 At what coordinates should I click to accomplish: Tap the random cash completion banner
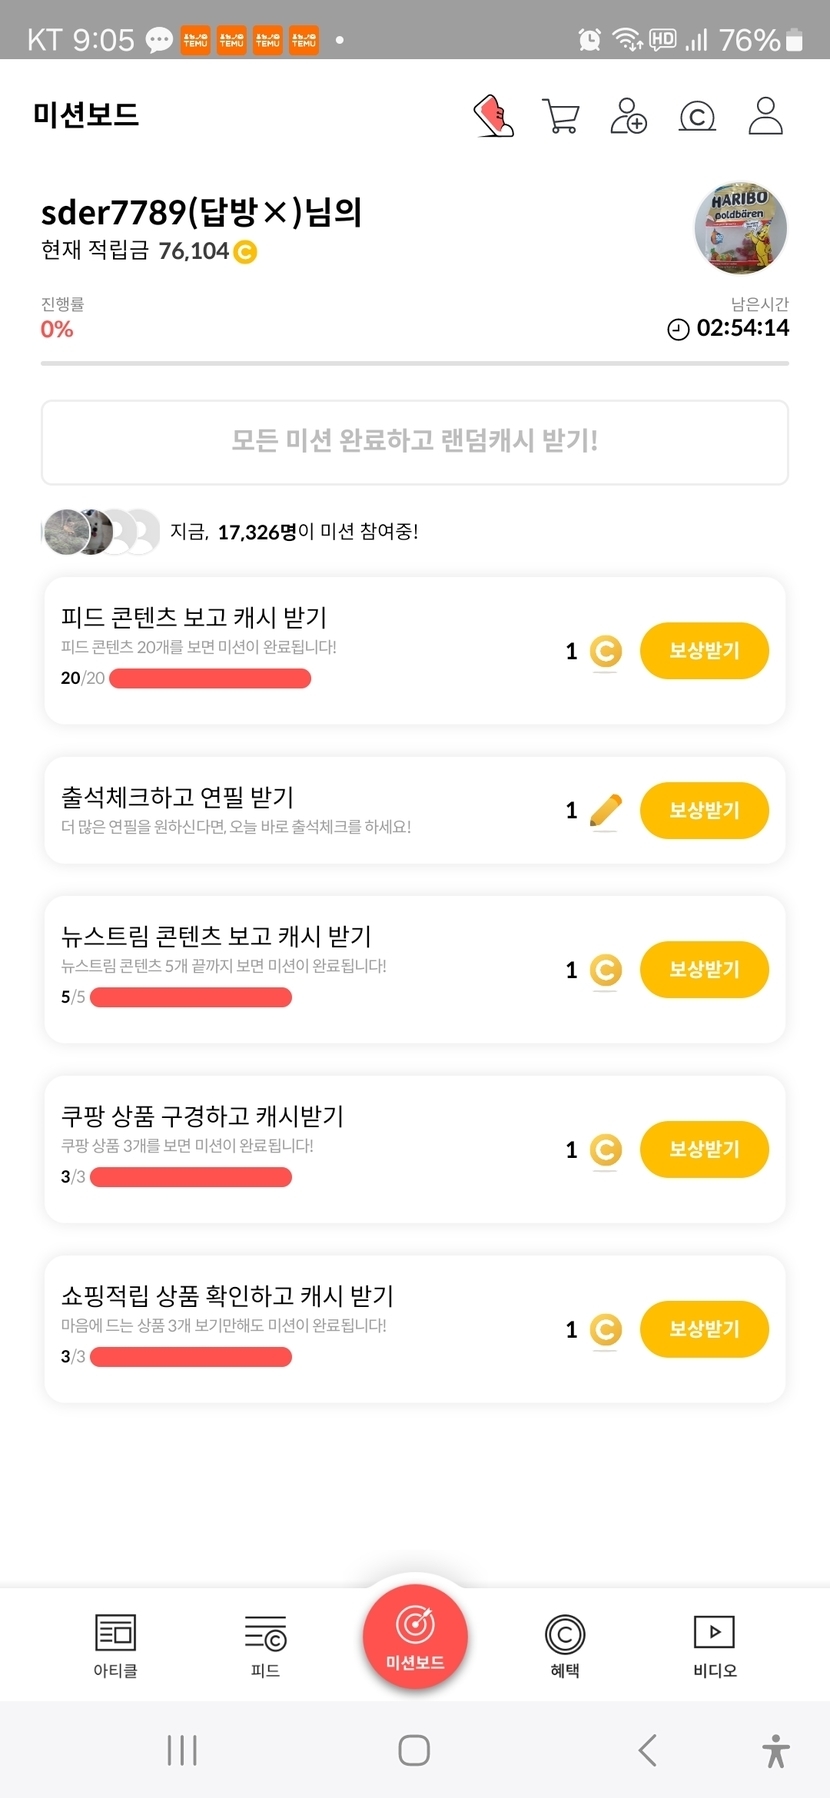point(415,442)
